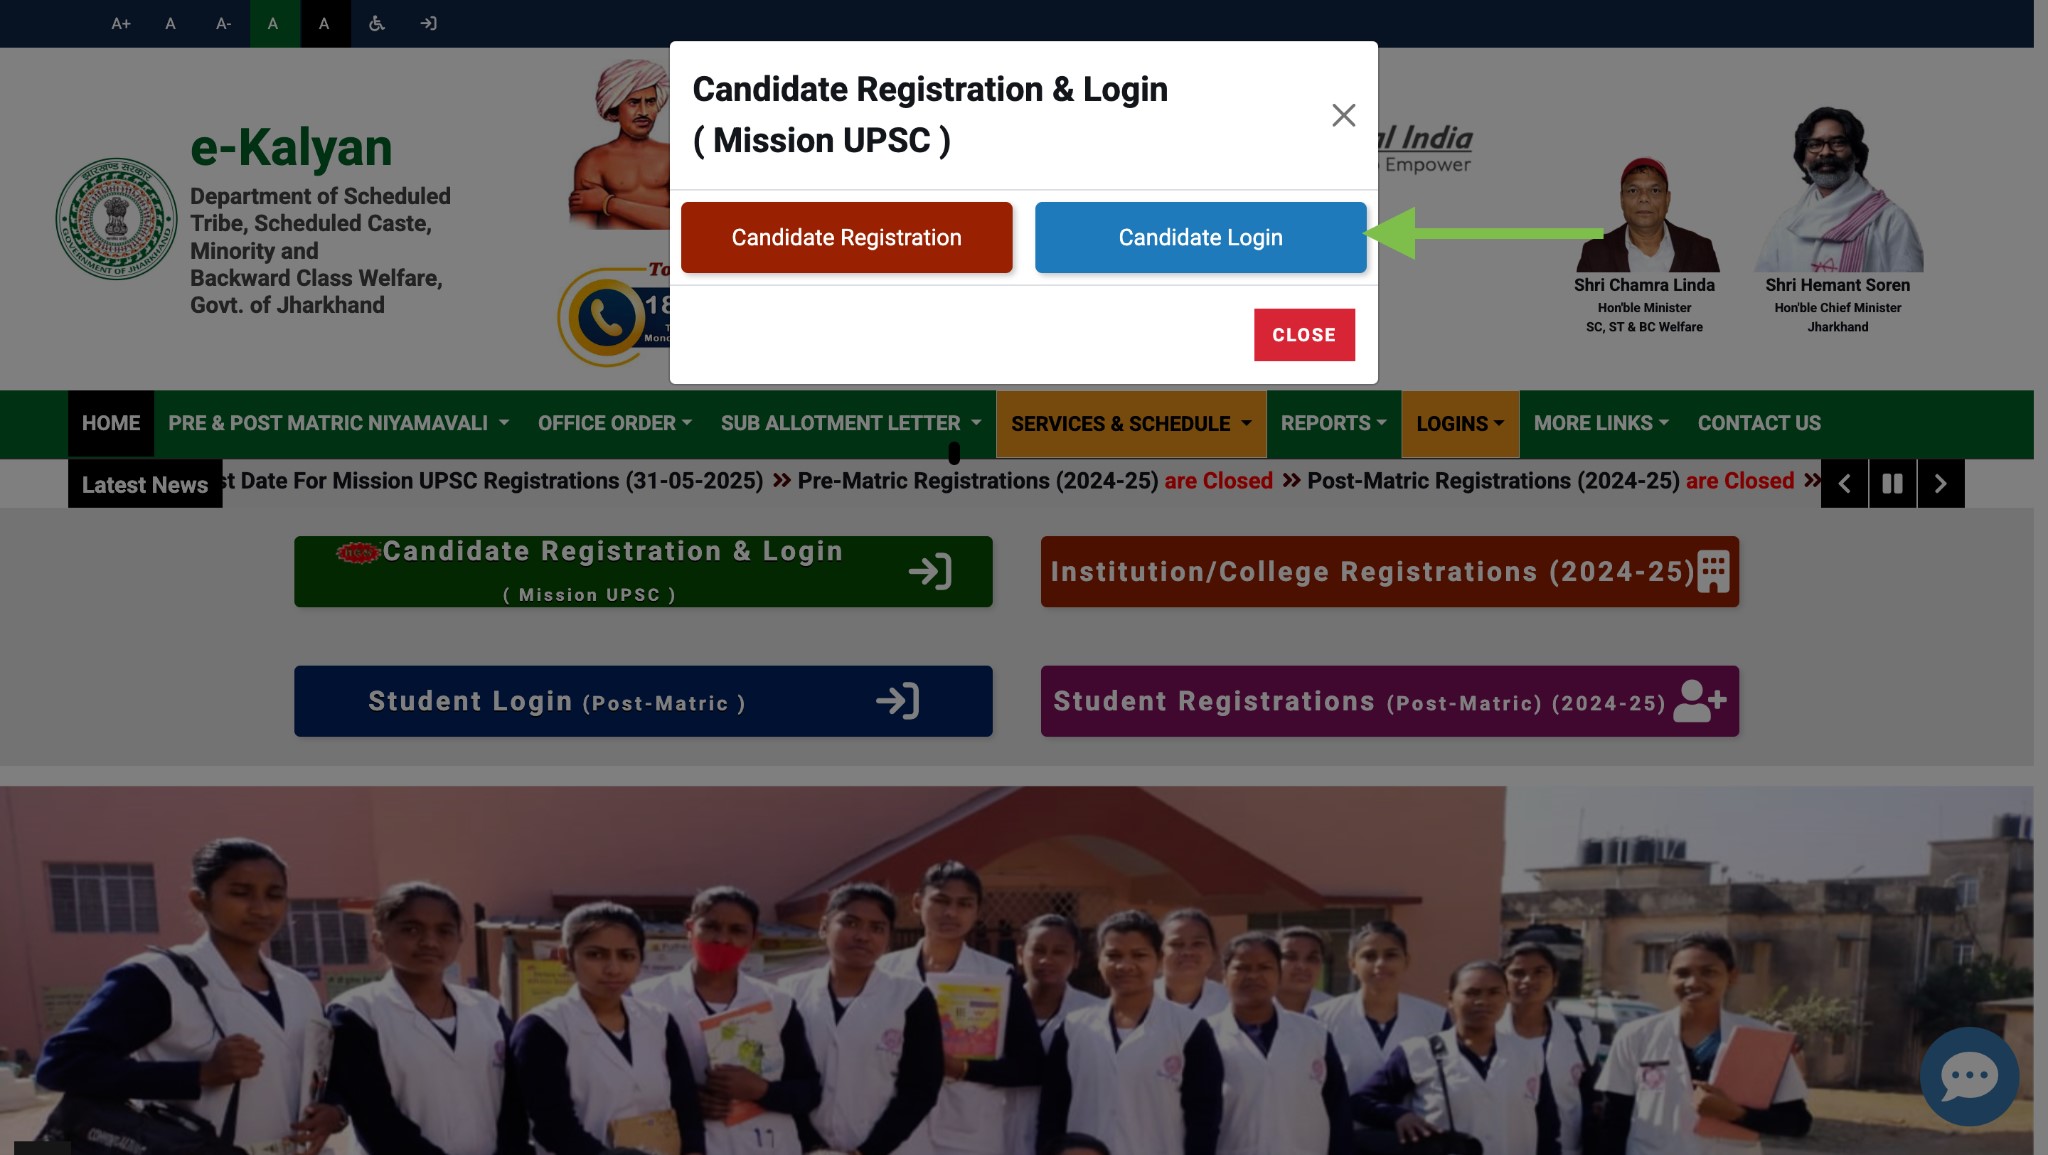2048x1155 pixels.
Task: Click the Candidate Login button
Action: tap(1200, 238)
